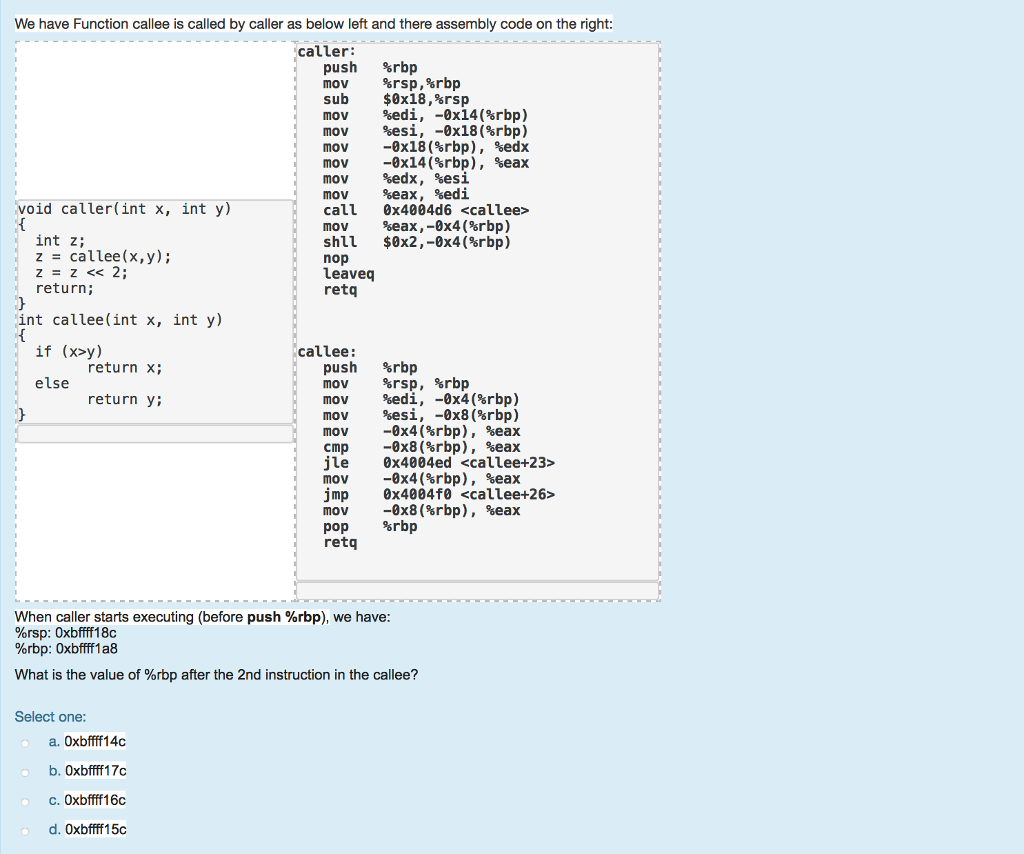Viewport: 1024px width, 854px height.
Task: Click the 'mov -0x18(%rbp), %edx' line
Action: (x=426, y=147)
